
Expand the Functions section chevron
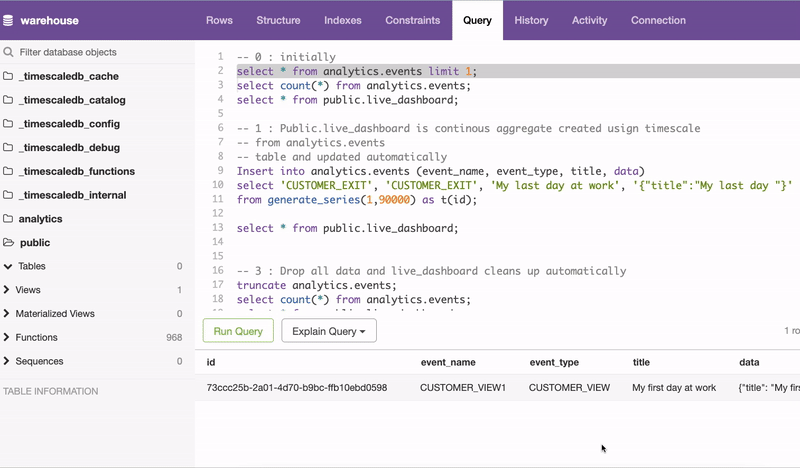[x=6, y=337]
